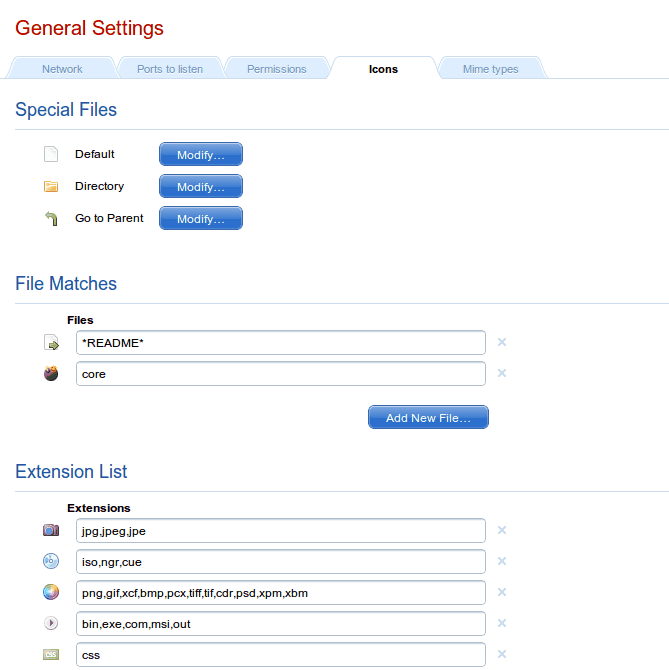Click the bomb icon beside core
Viewport: 669px width, 670px height.
(x=51, y=373)
